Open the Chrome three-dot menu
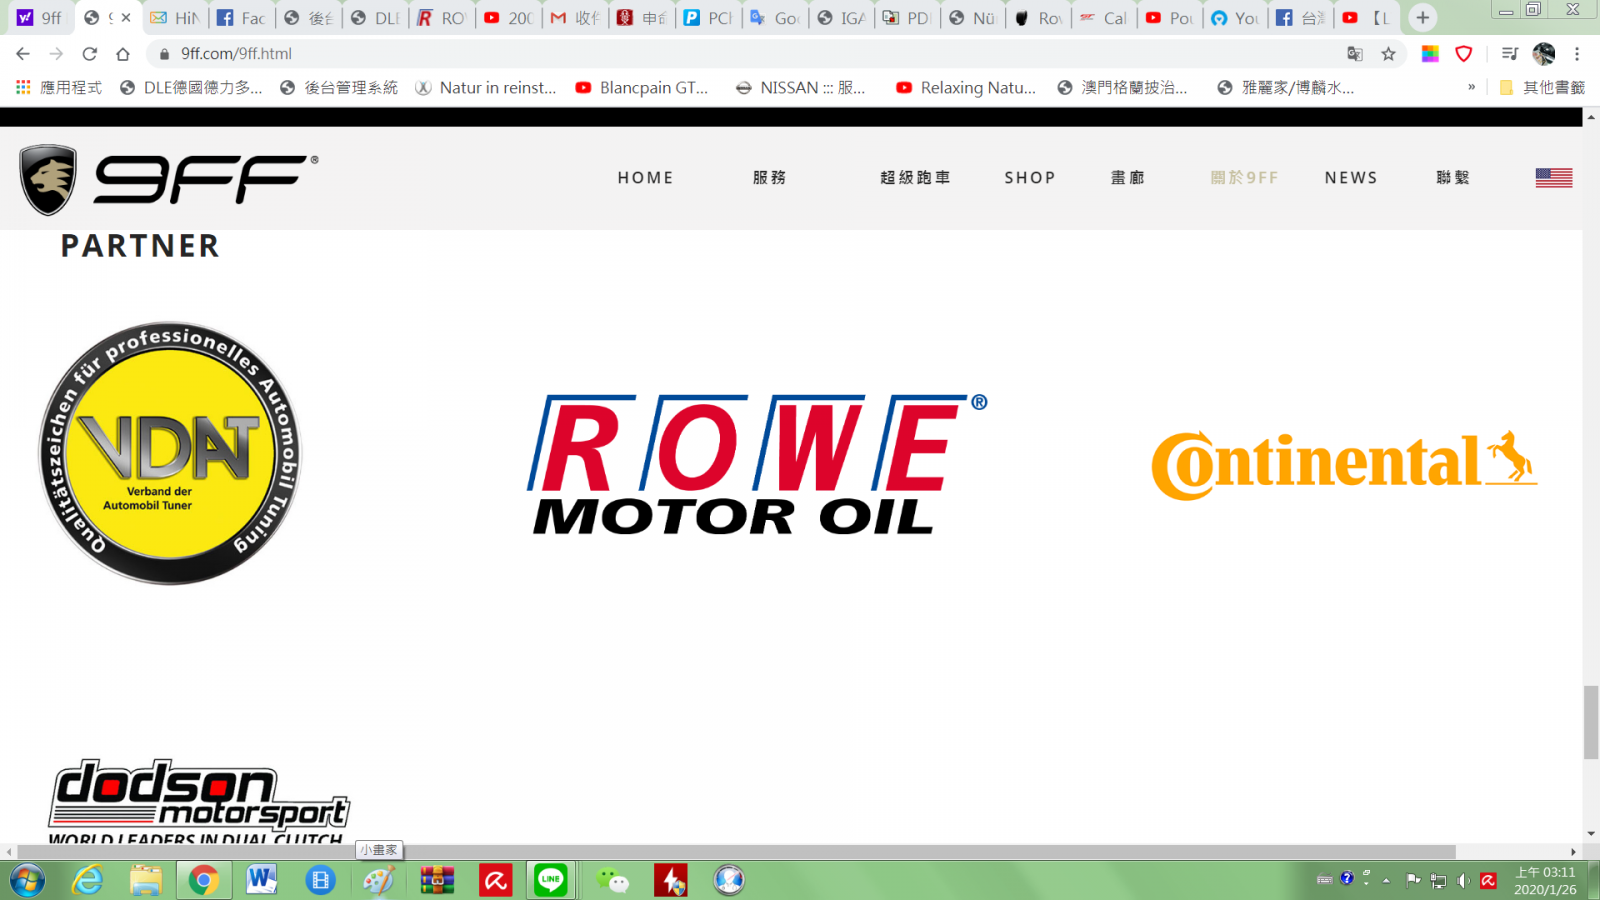Viewport: 1600px width, 900px height. coord(1577,54)
